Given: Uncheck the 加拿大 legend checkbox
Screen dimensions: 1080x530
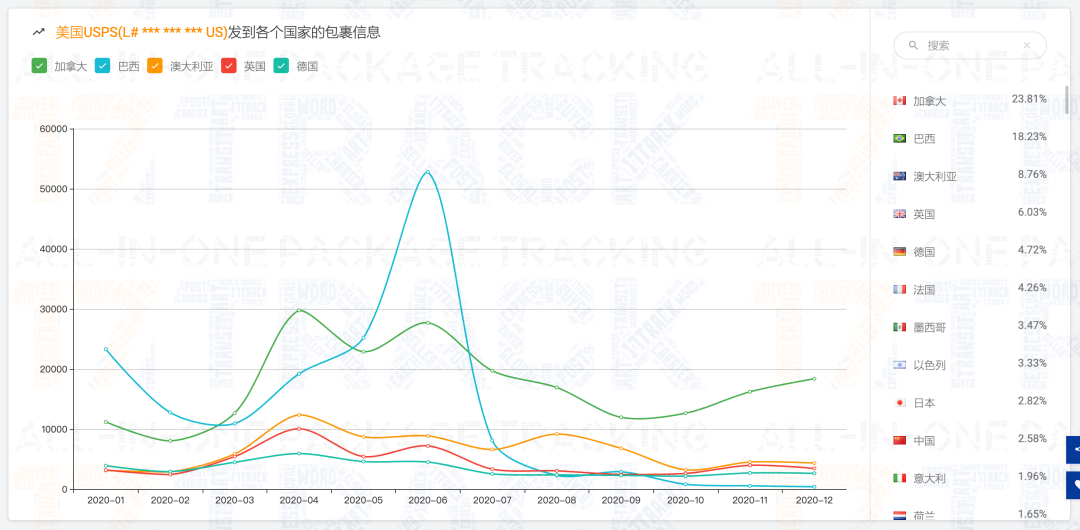Looking at the screenshot, I should tap(39, 66).
